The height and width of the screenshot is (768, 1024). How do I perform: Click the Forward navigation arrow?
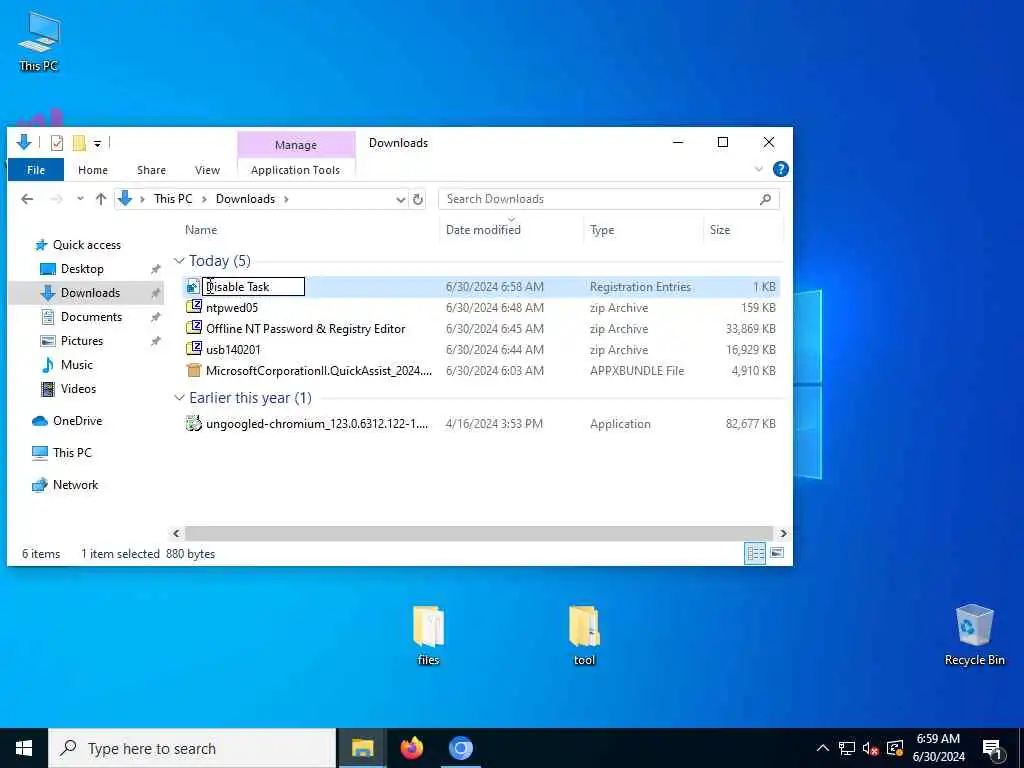57,199
